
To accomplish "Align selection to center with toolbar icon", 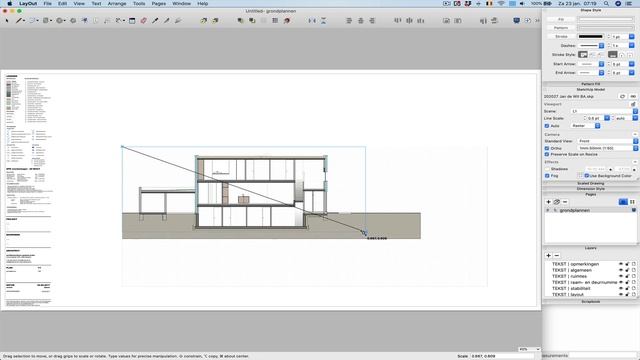I will (360, 20).
